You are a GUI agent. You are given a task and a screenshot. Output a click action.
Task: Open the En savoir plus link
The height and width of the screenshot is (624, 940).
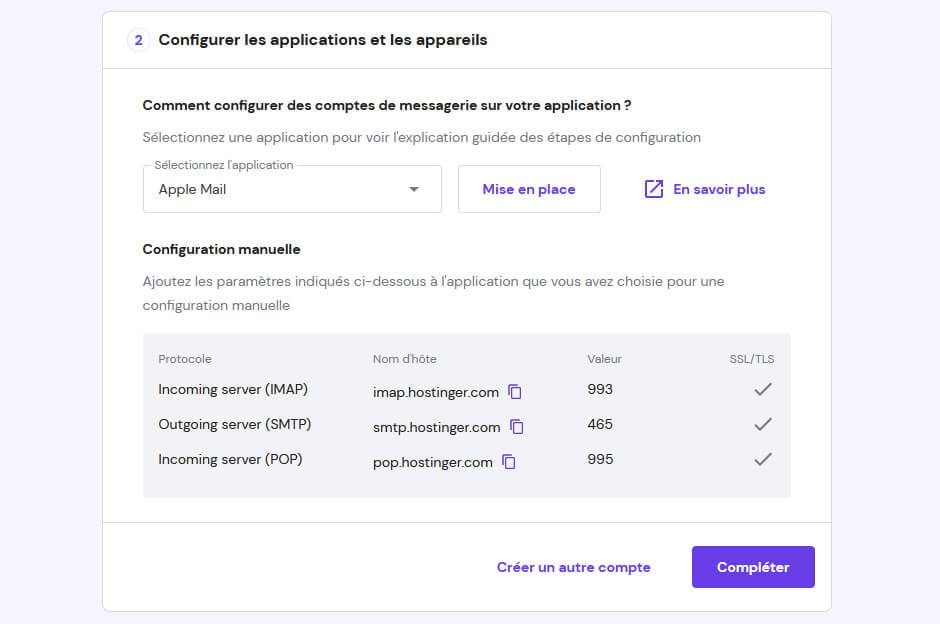pyautogui.click(x=704, y=189)
